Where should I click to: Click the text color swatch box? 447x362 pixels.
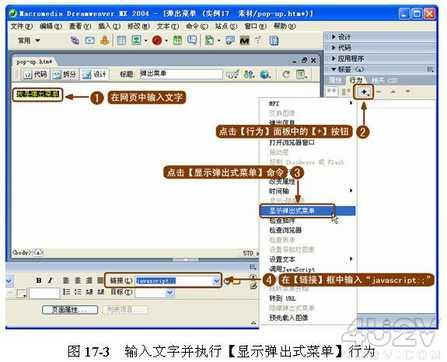(21, 293)
